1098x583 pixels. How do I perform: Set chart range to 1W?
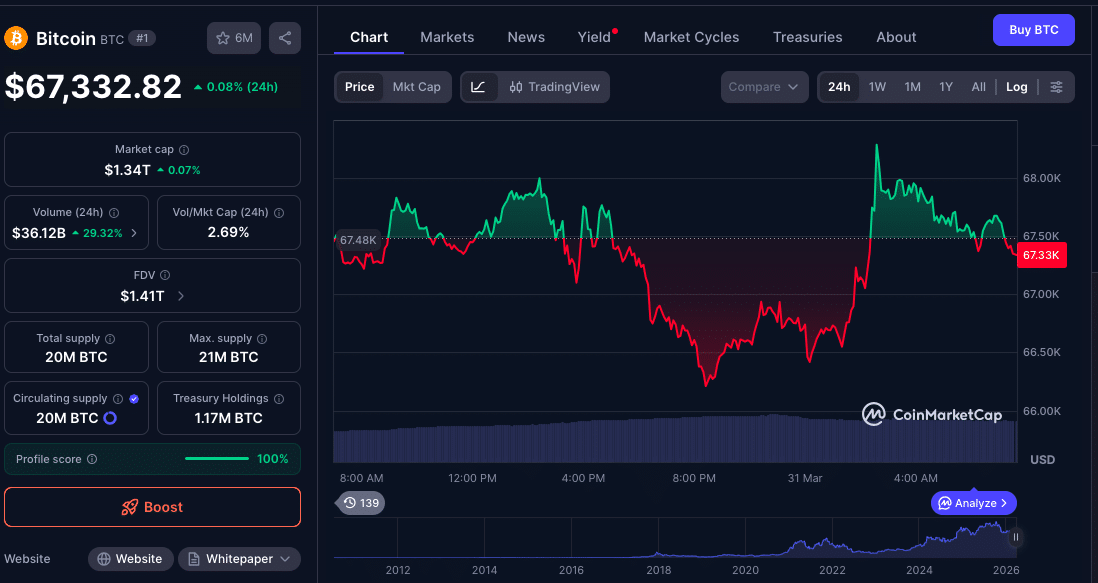(877, 87)
